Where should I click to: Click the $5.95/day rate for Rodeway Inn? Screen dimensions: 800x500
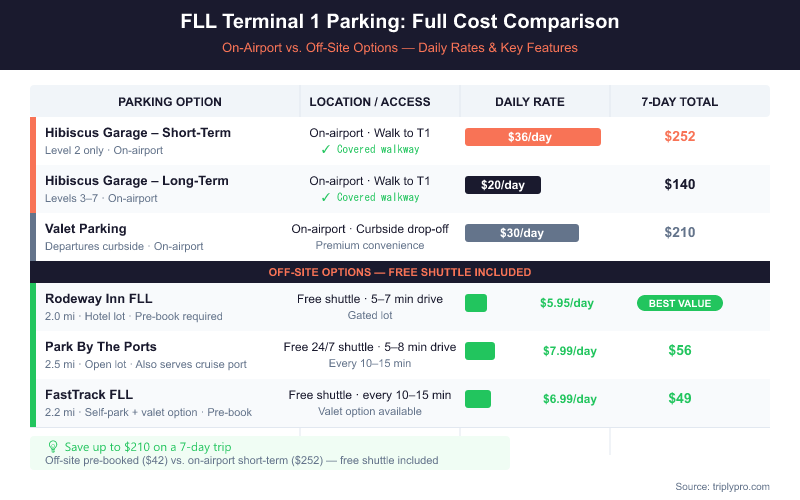(x=567, y=303)
